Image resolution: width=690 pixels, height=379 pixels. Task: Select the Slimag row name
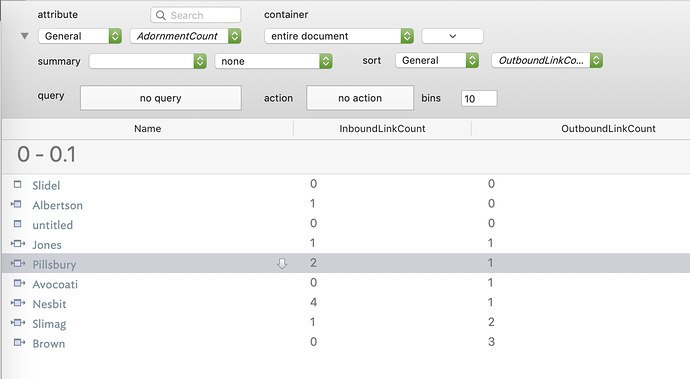click(49, 324)
